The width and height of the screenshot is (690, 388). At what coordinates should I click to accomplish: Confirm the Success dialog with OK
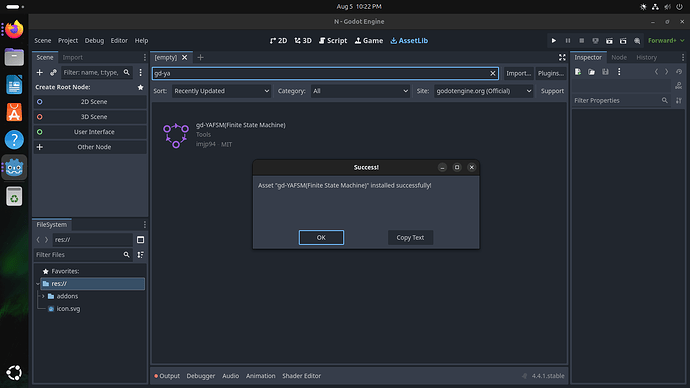(321, 238)
